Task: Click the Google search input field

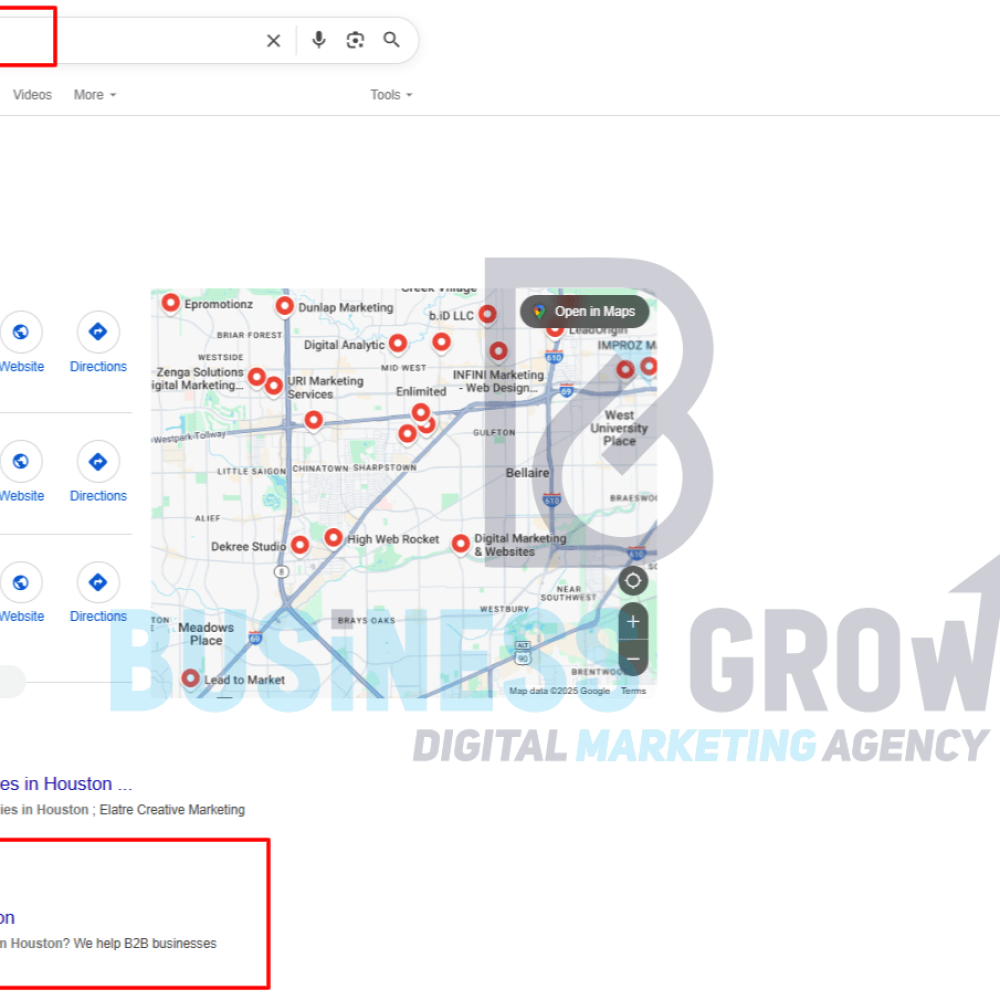Action: [128, 40]
